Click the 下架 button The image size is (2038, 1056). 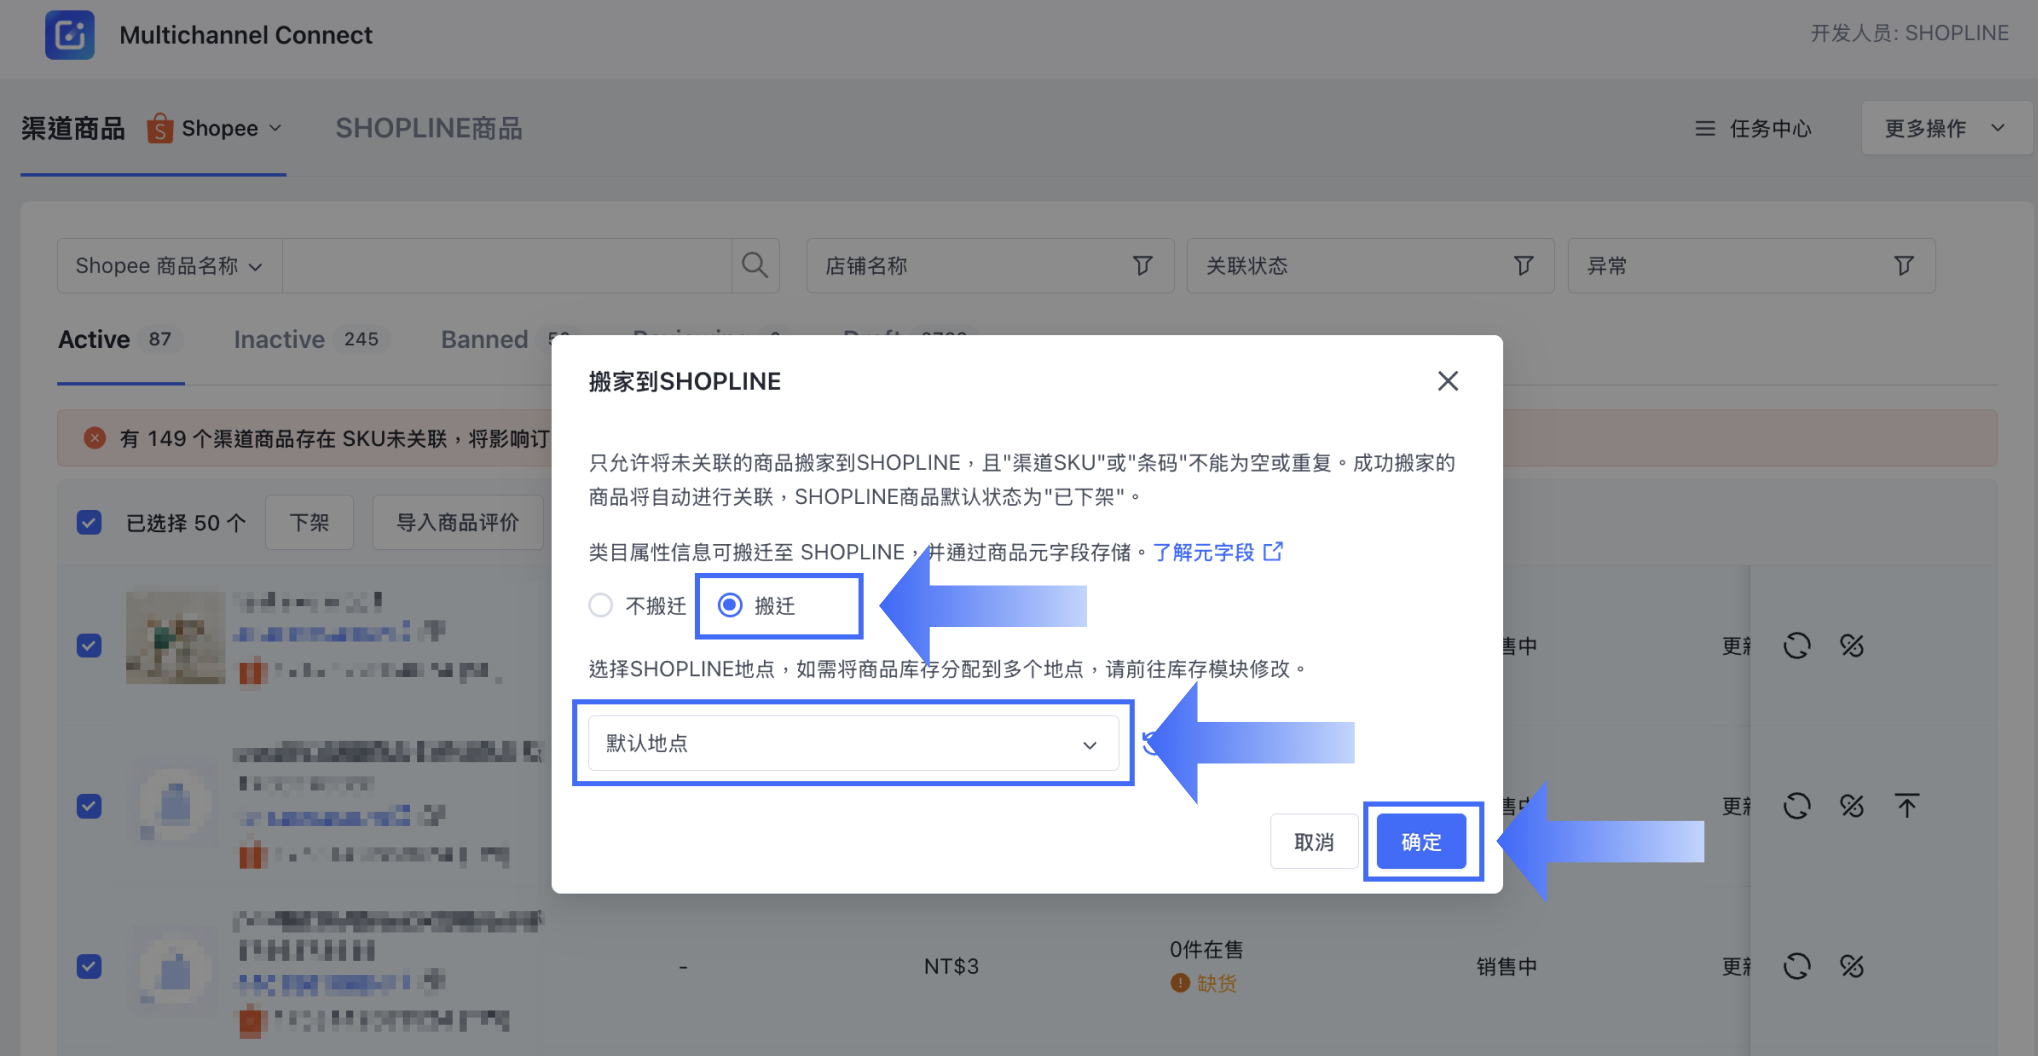309,523
